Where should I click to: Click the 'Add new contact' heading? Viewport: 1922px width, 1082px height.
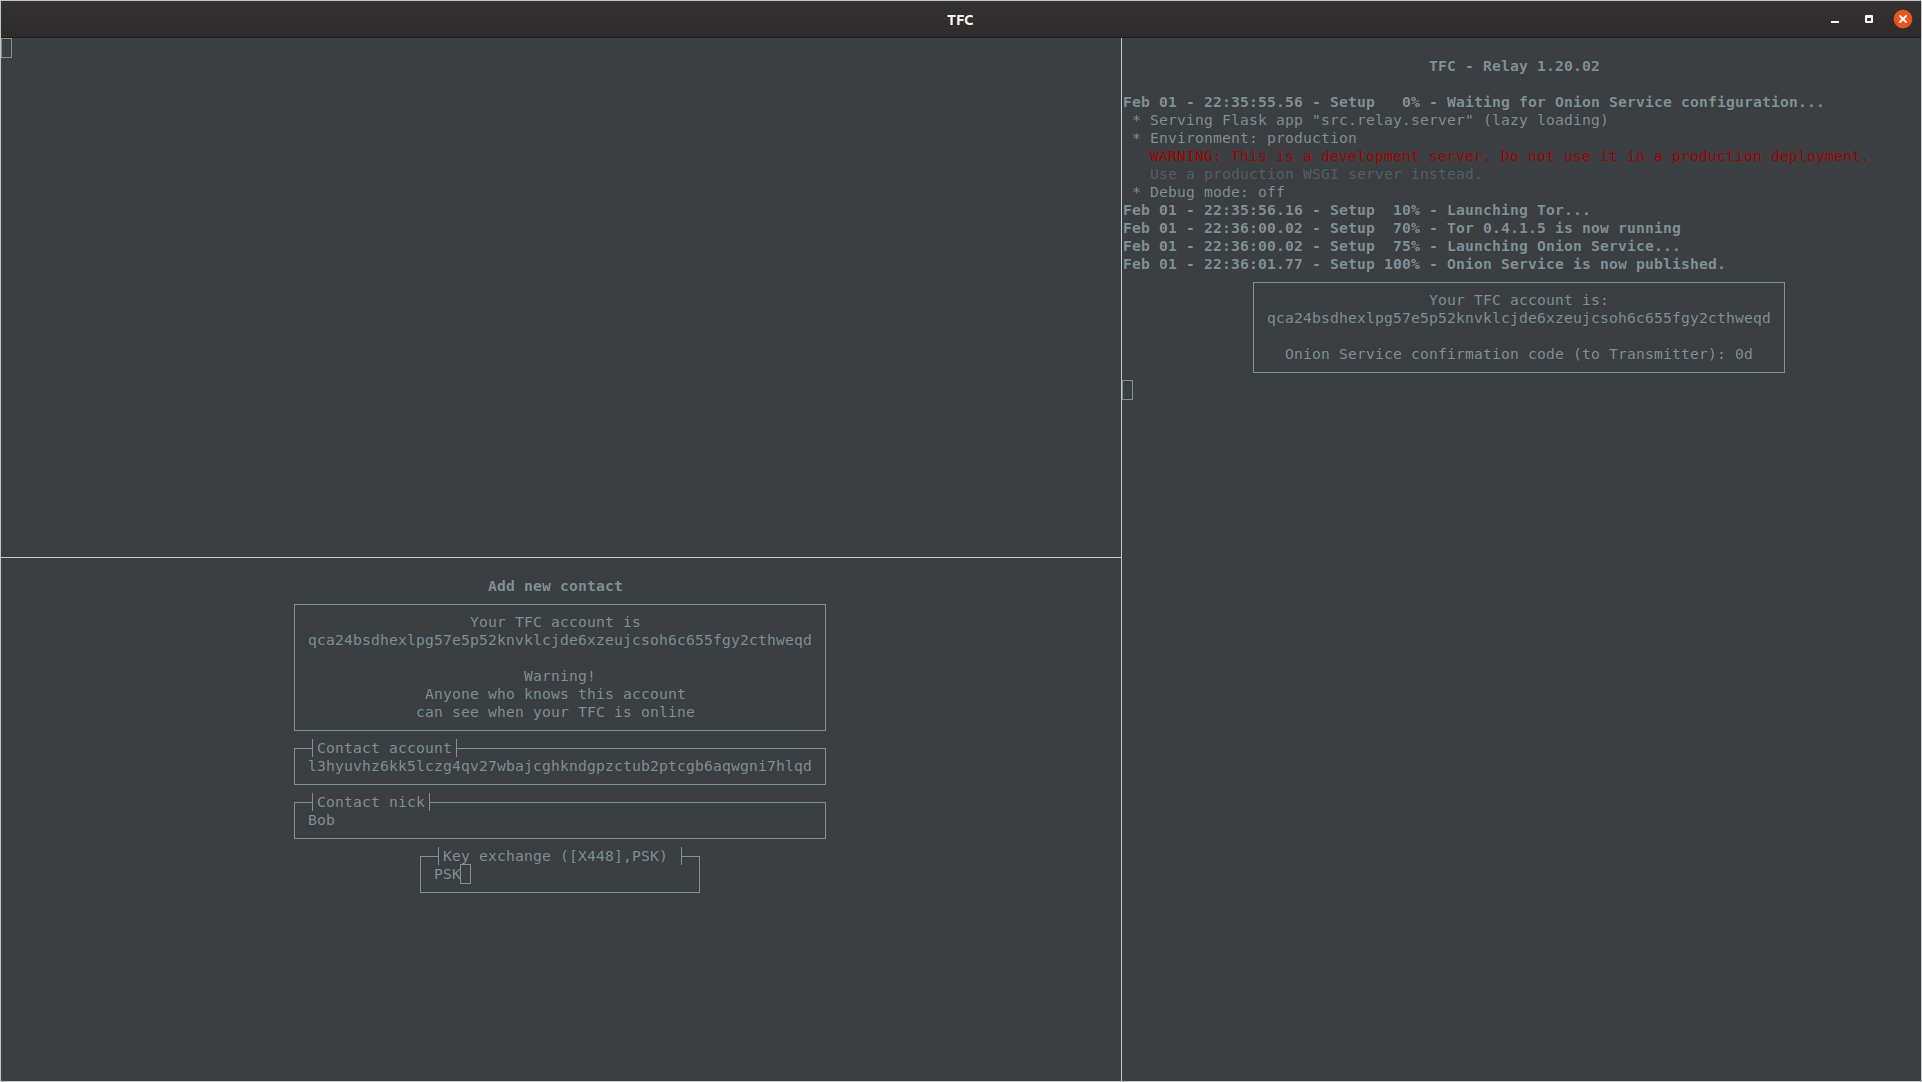click(x=555, y=586)
